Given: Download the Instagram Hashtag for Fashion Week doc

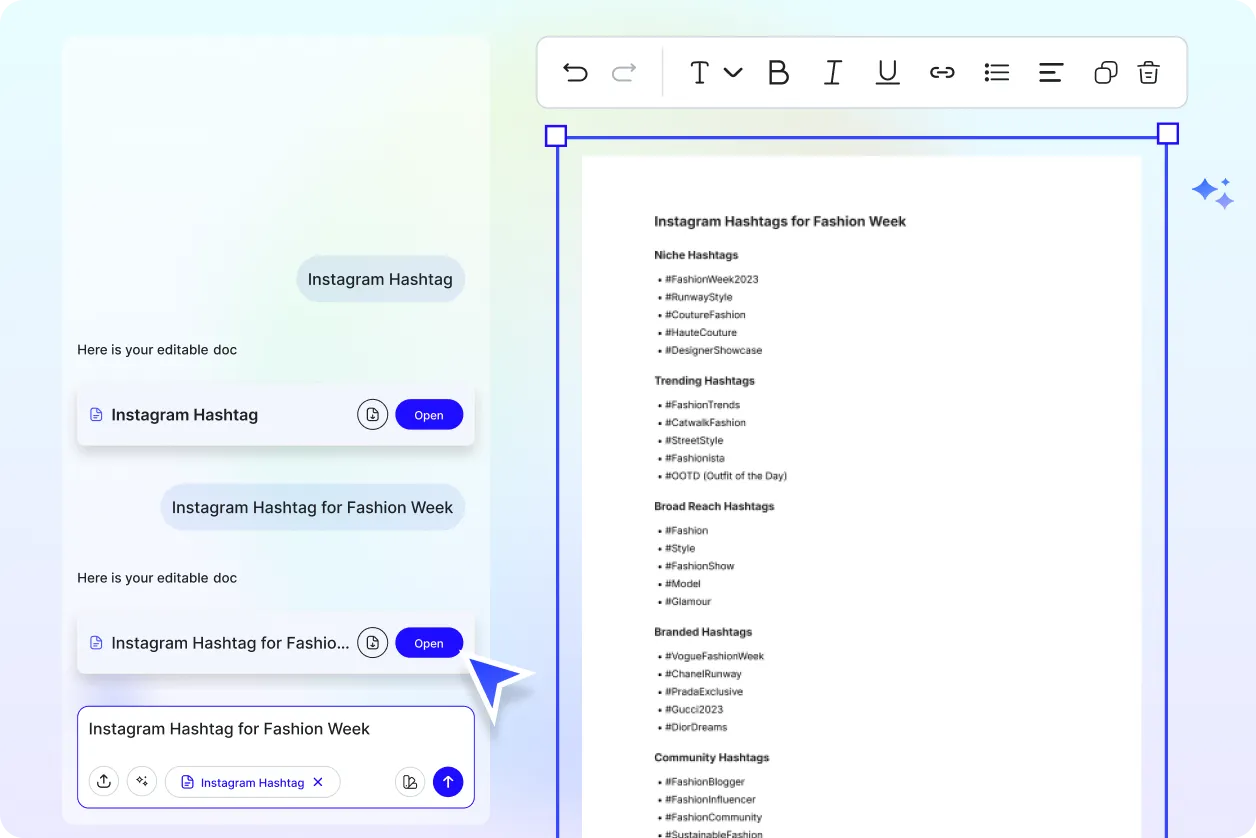Looking at the screenshot, I should pos(372,643).
